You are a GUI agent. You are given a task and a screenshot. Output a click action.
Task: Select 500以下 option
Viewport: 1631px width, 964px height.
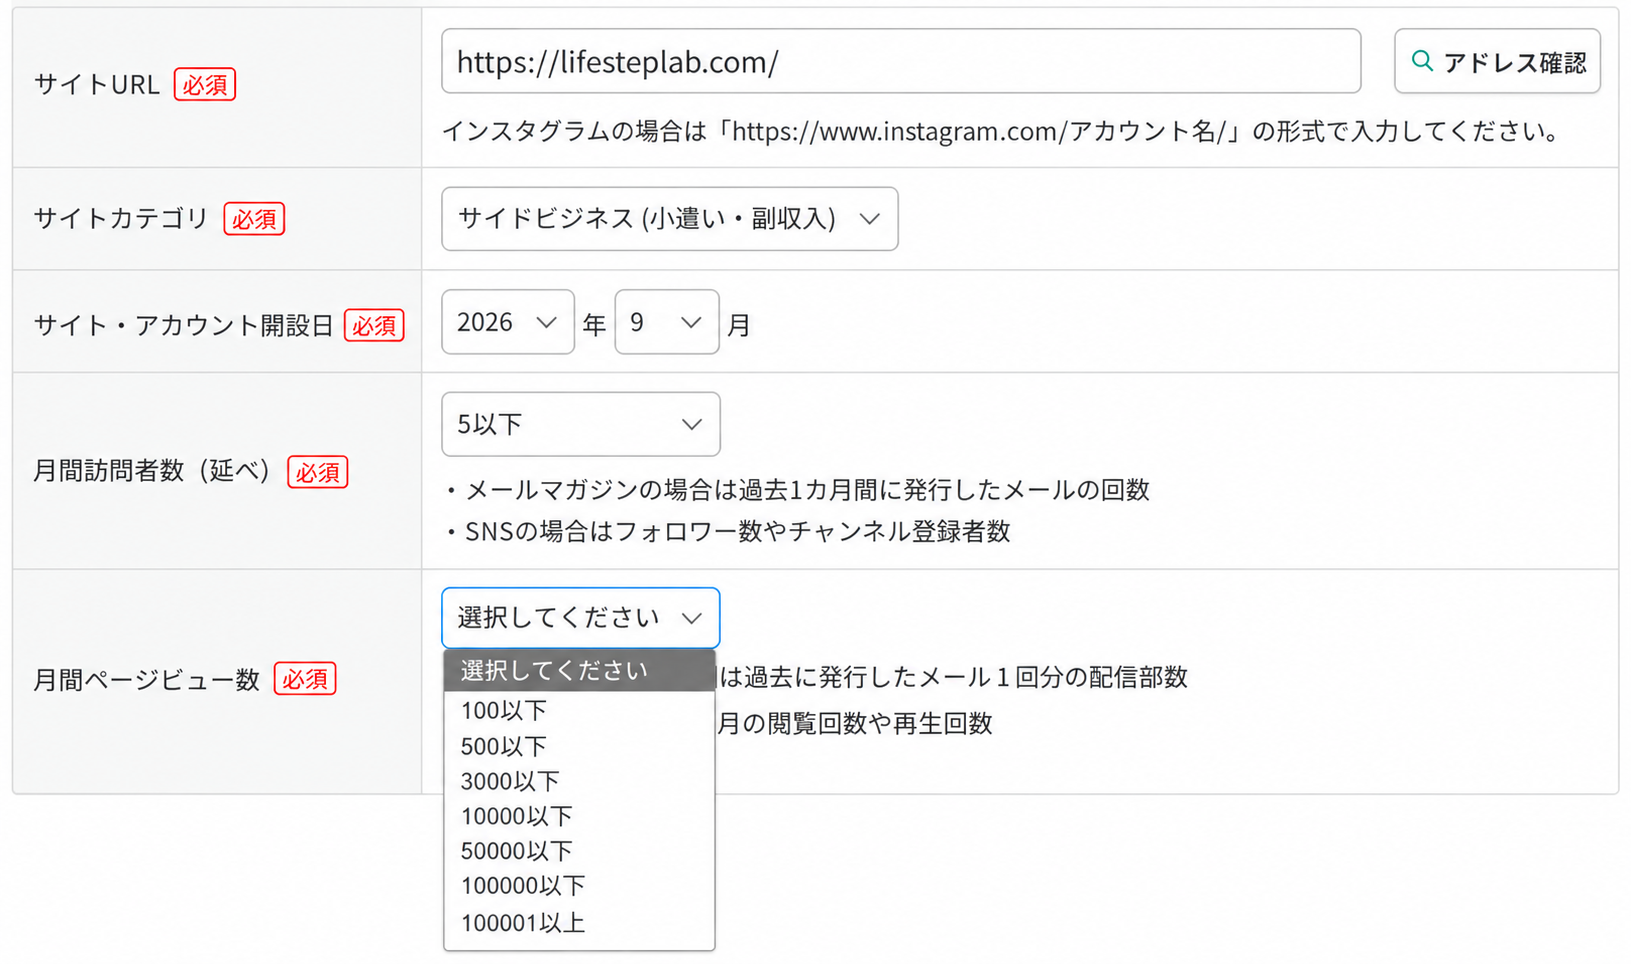[579, 746]
